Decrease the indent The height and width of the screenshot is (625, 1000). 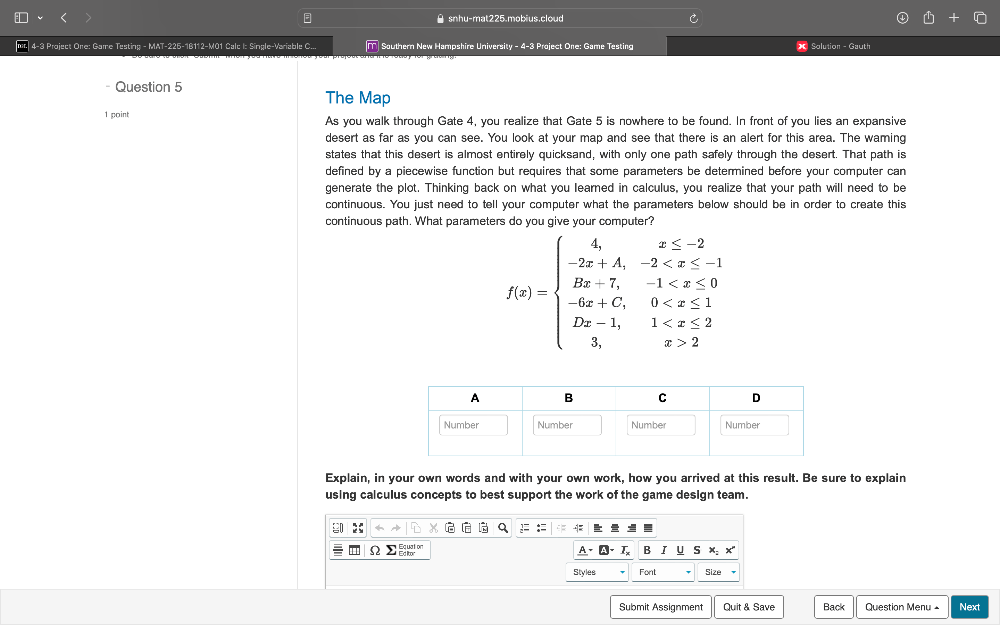tap(562, 528)
